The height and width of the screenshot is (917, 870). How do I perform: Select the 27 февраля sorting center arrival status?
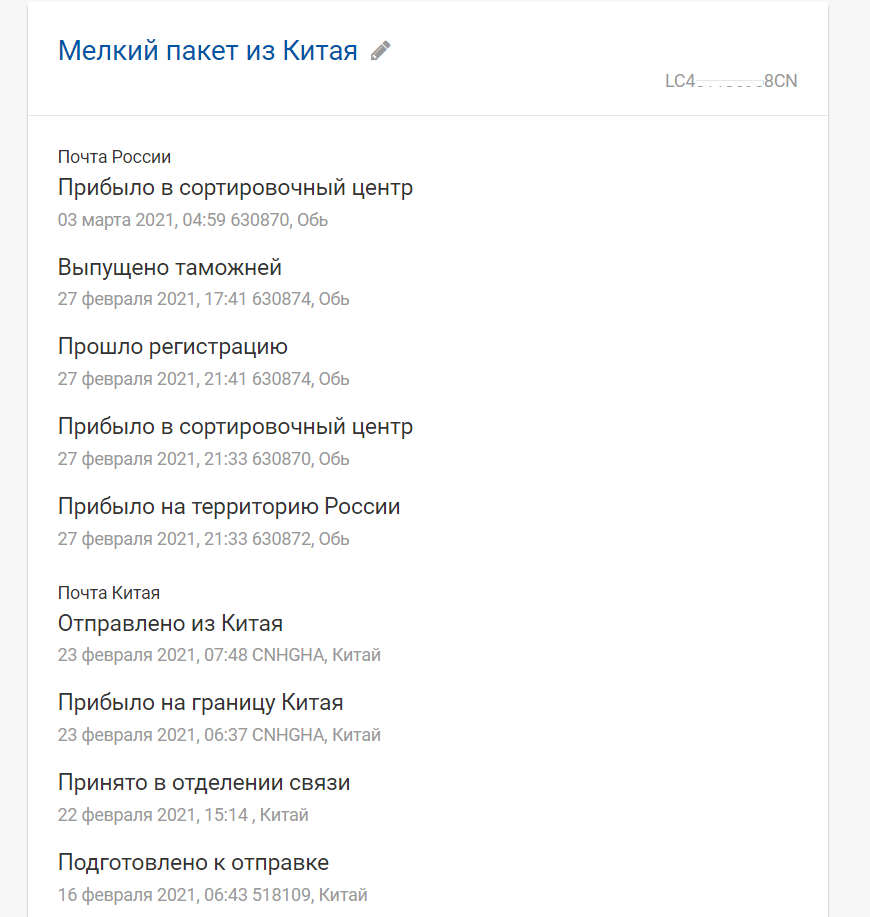235,427
